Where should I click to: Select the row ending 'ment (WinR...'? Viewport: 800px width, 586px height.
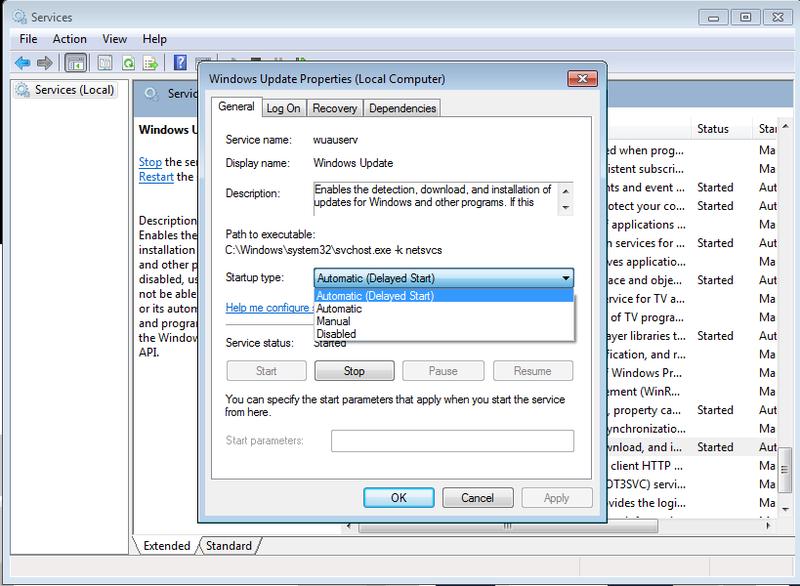[691, 392]
